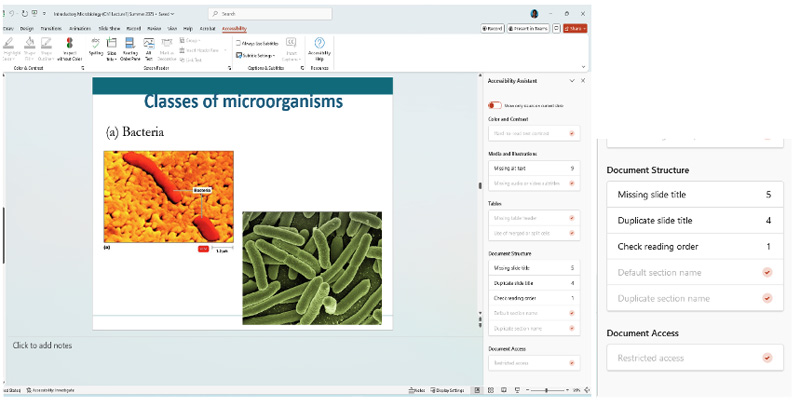Toggle show only issues on current slide
This screenshot has height=400, width=800.
point(495,105)
